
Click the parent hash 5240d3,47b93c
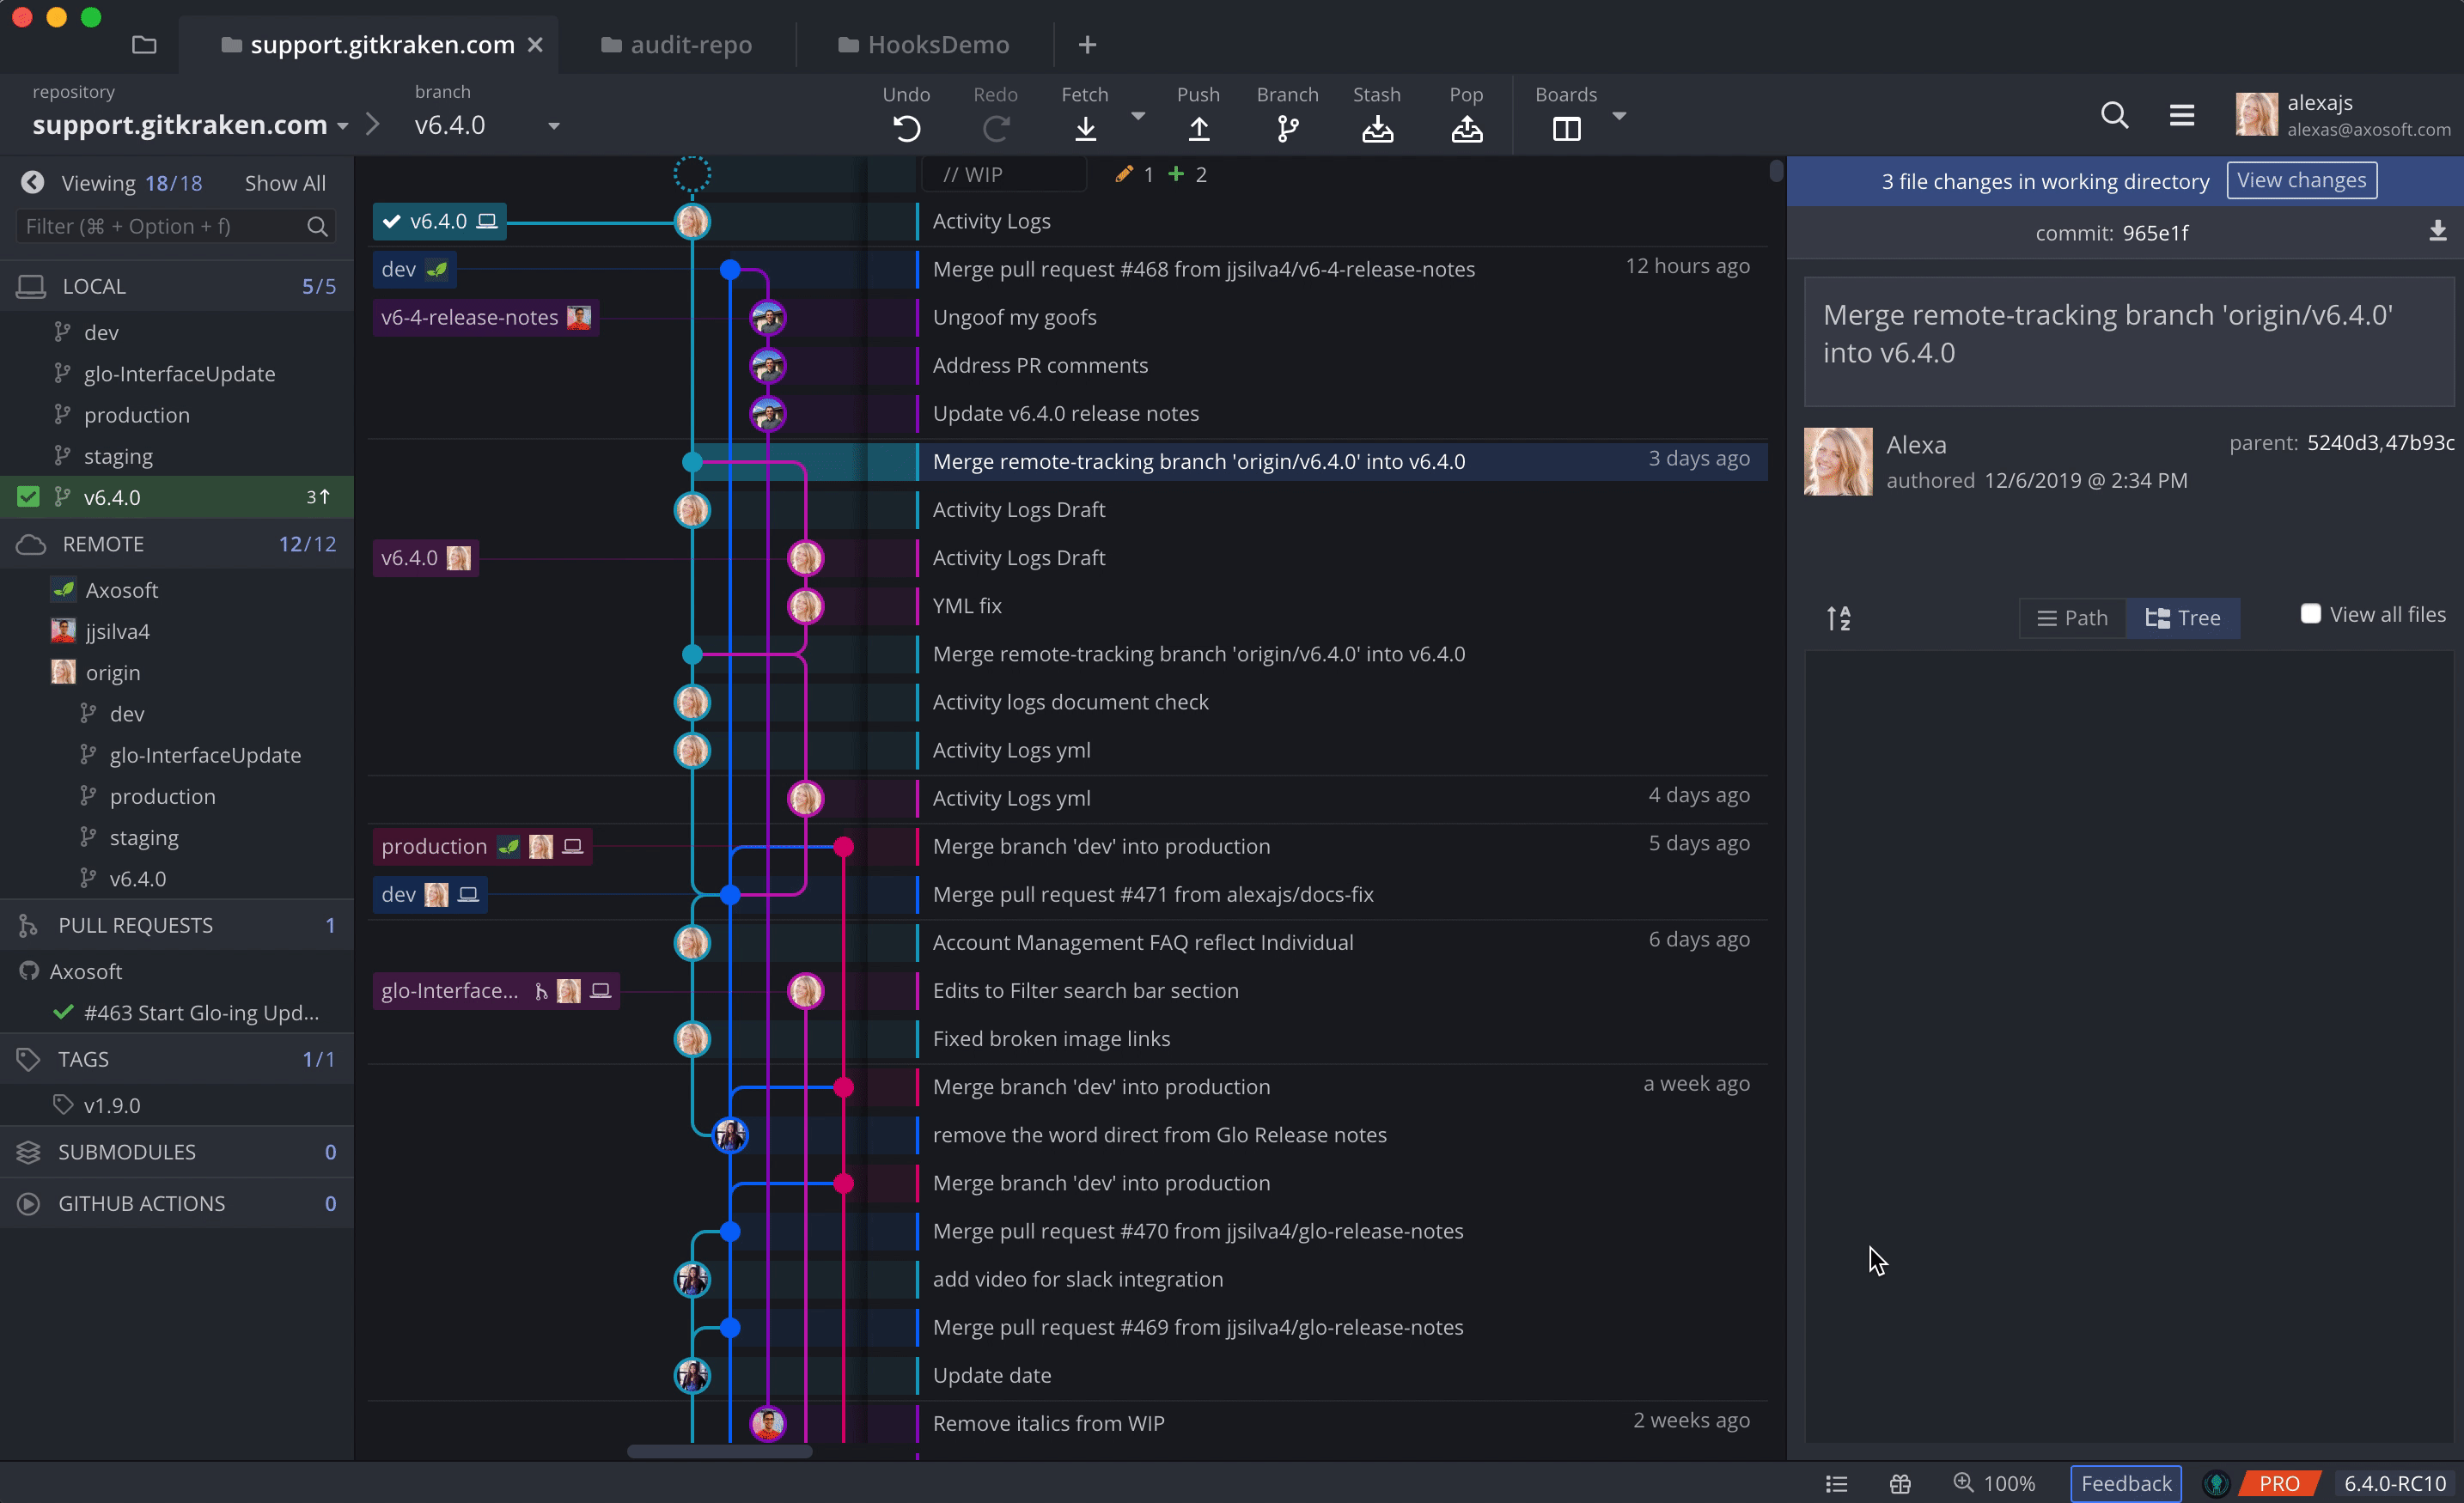pyautogui.click(x=2380, y=443)
